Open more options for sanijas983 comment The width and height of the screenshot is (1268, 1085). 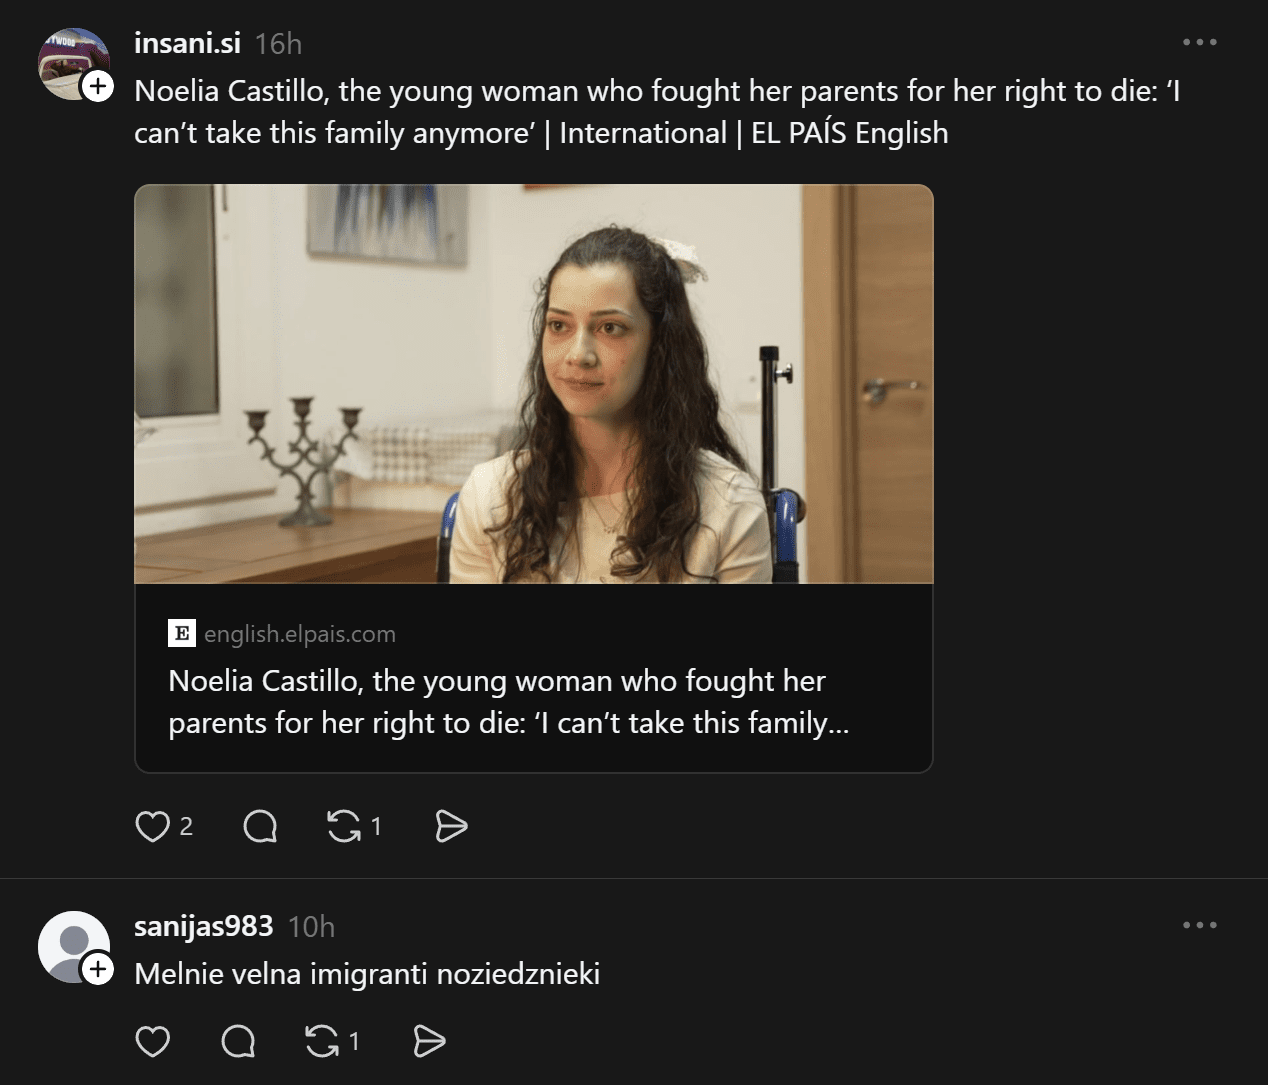[x=1199, y=926]
